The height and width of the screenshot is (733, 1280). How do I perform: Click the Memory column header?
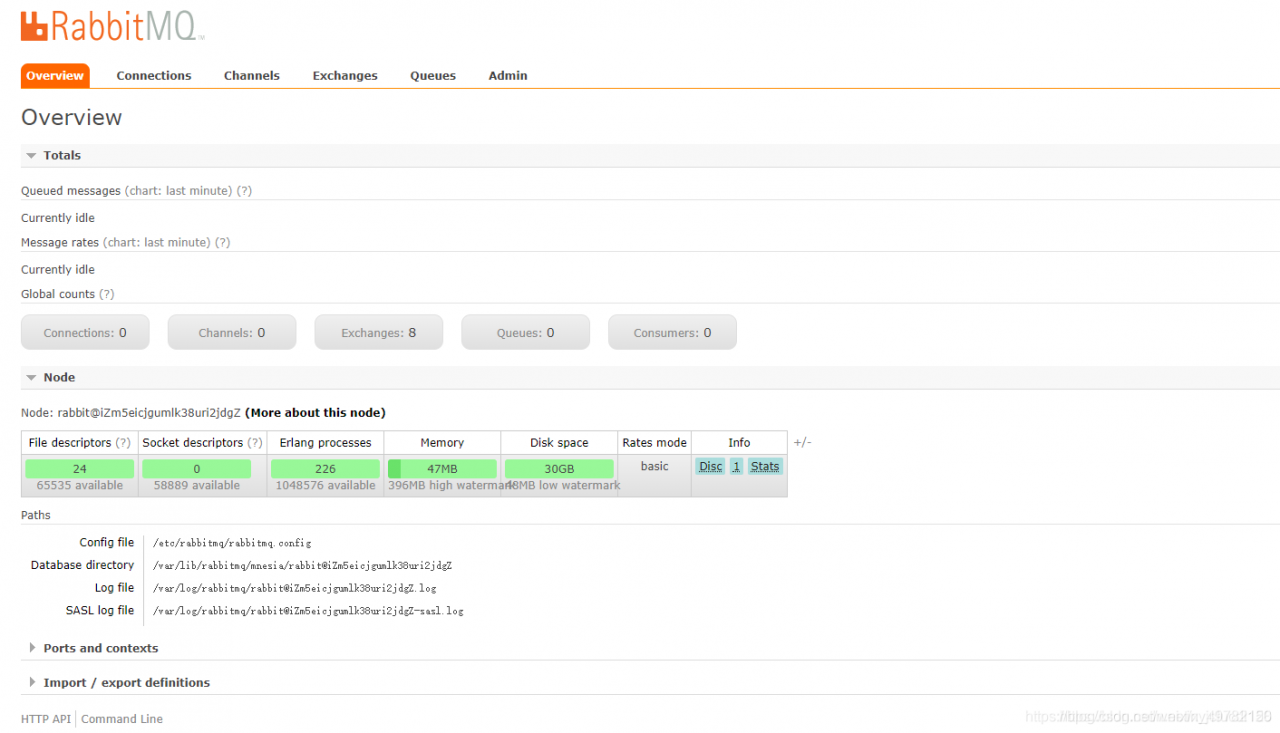442,443
